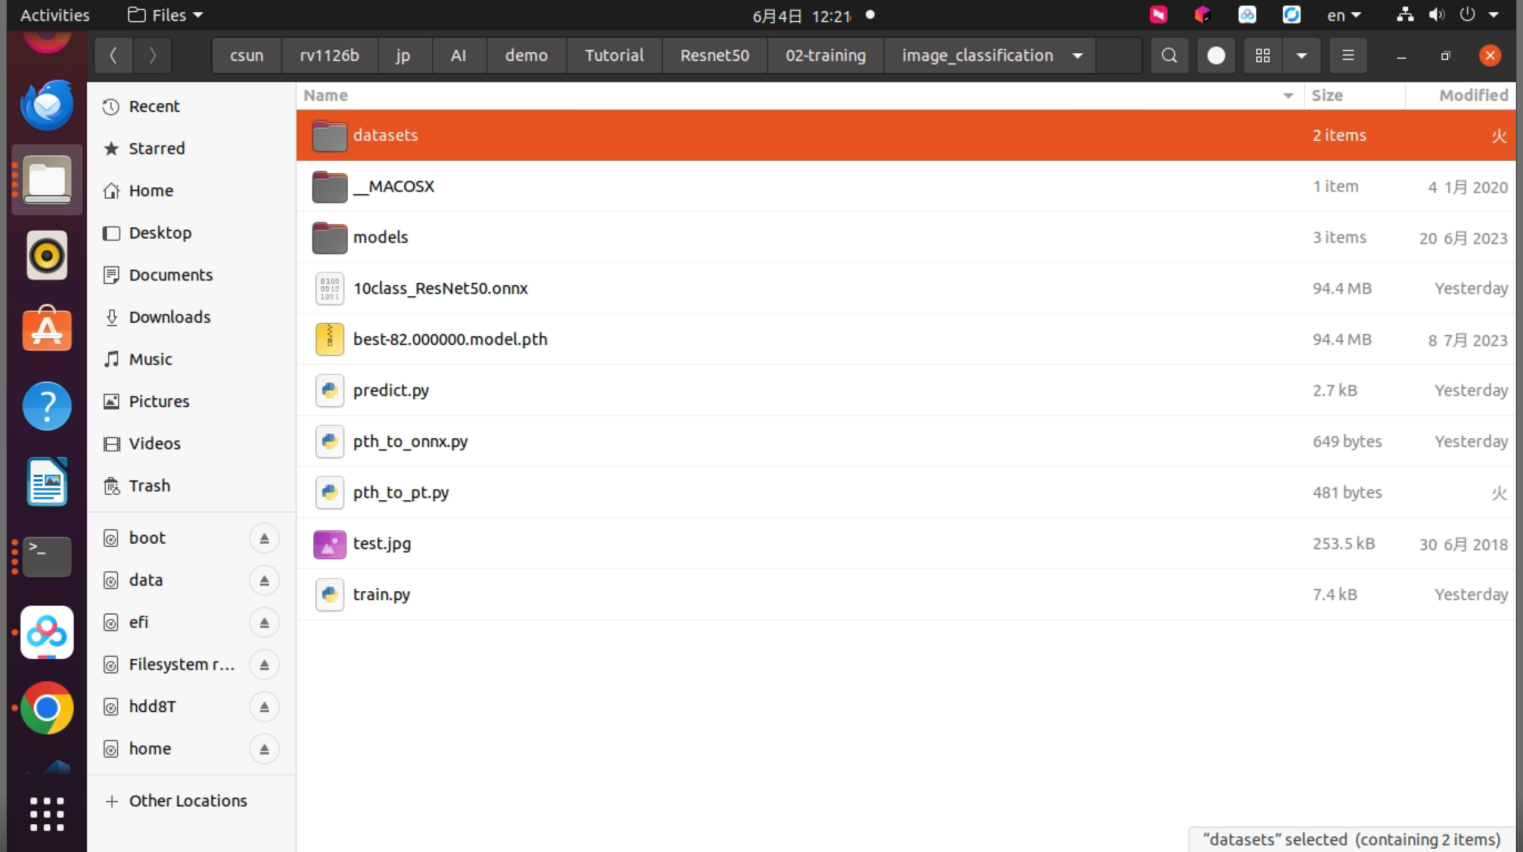Image resolution: width=1523 pixels, height=852 pixels.
Task: Click the grid view toggle icon
Action: tap(1263, 56)
